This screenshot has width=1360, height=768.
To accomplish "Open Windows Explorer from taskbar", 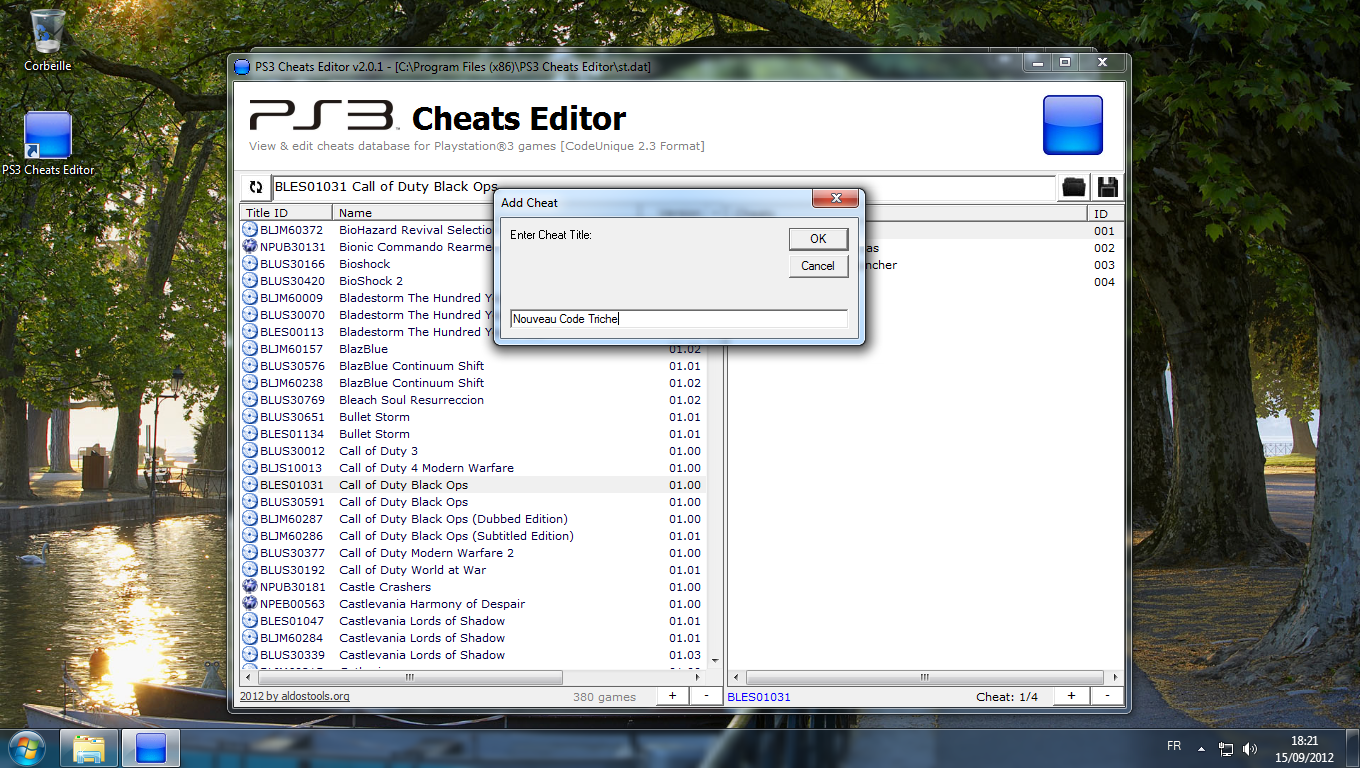I will 89,748.
